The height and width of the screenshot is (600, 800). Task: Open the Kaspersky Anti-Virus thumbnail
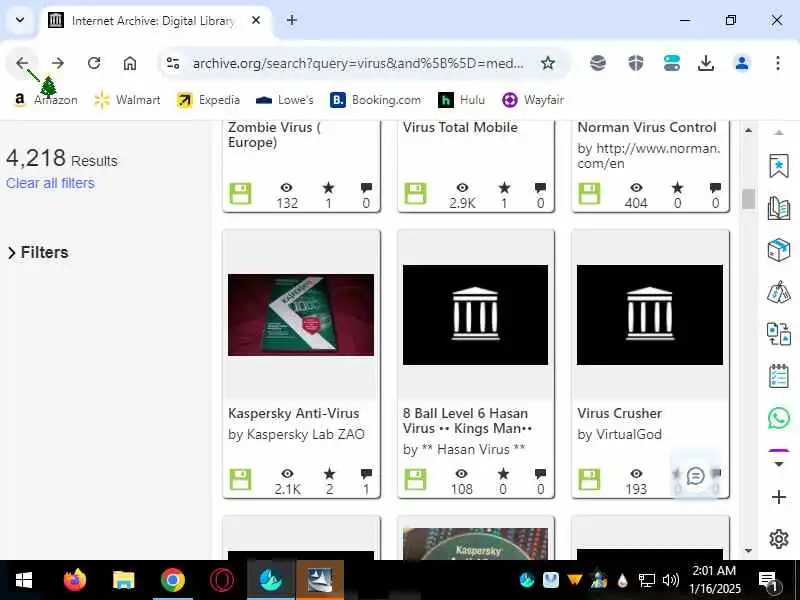click(x=301, y=315)
